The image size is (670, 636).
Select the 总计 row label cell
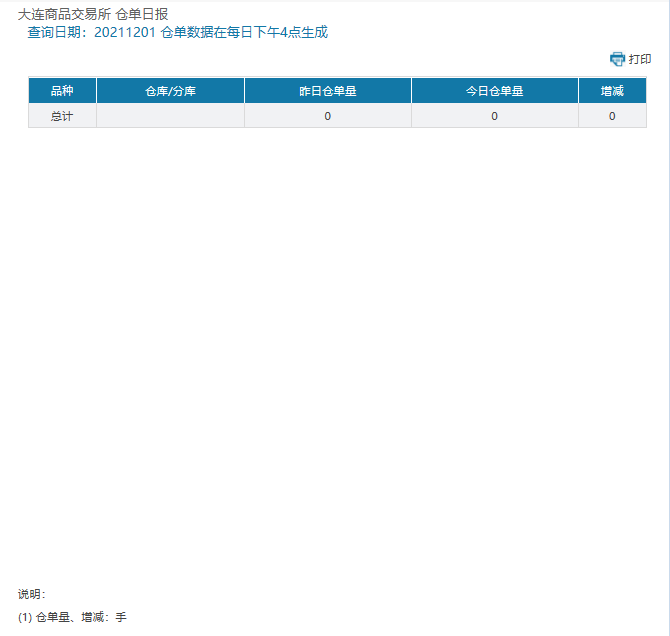[62, 116]
